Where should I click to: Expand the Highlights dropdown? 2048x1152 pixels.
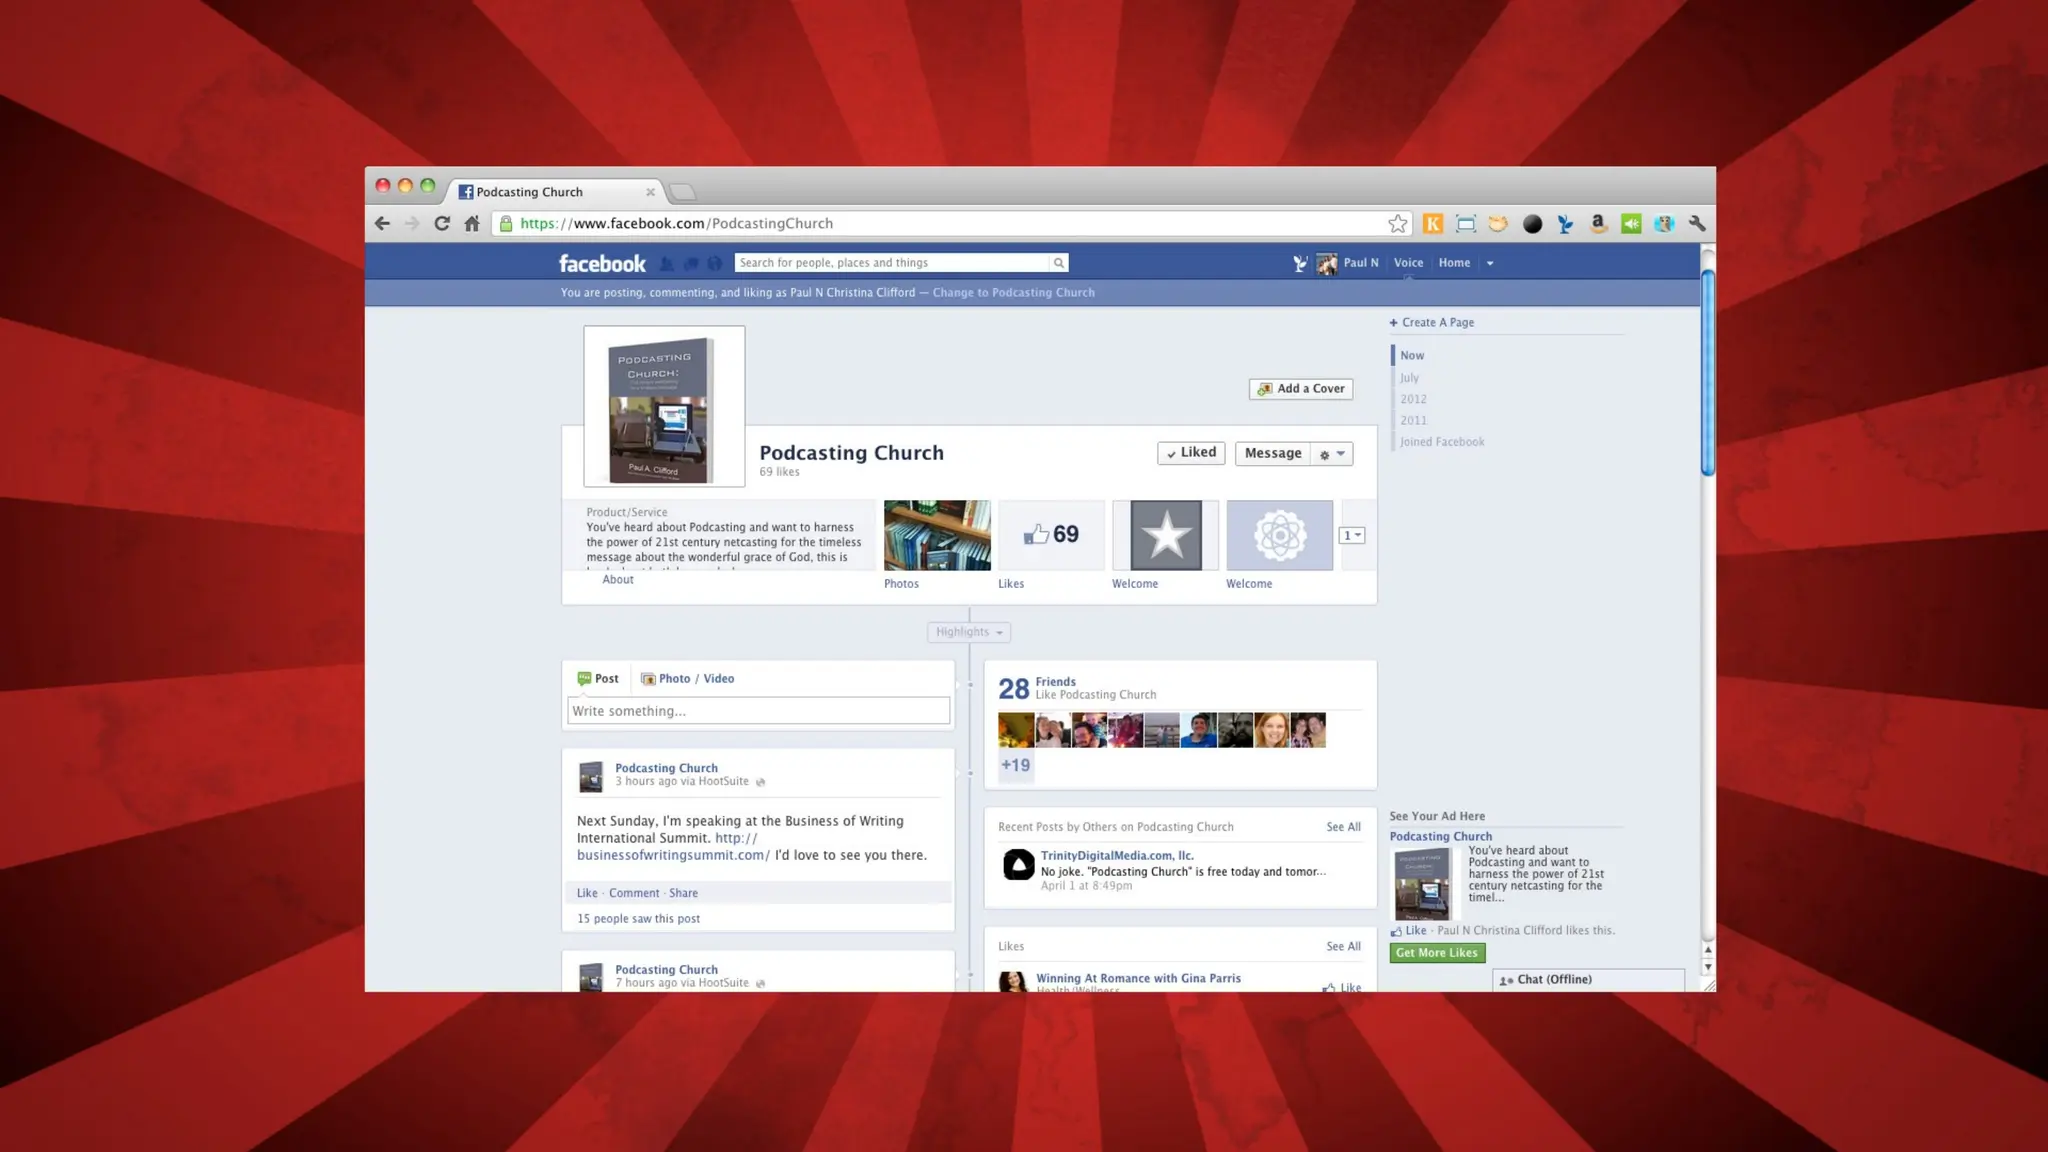tap(968, 632)
